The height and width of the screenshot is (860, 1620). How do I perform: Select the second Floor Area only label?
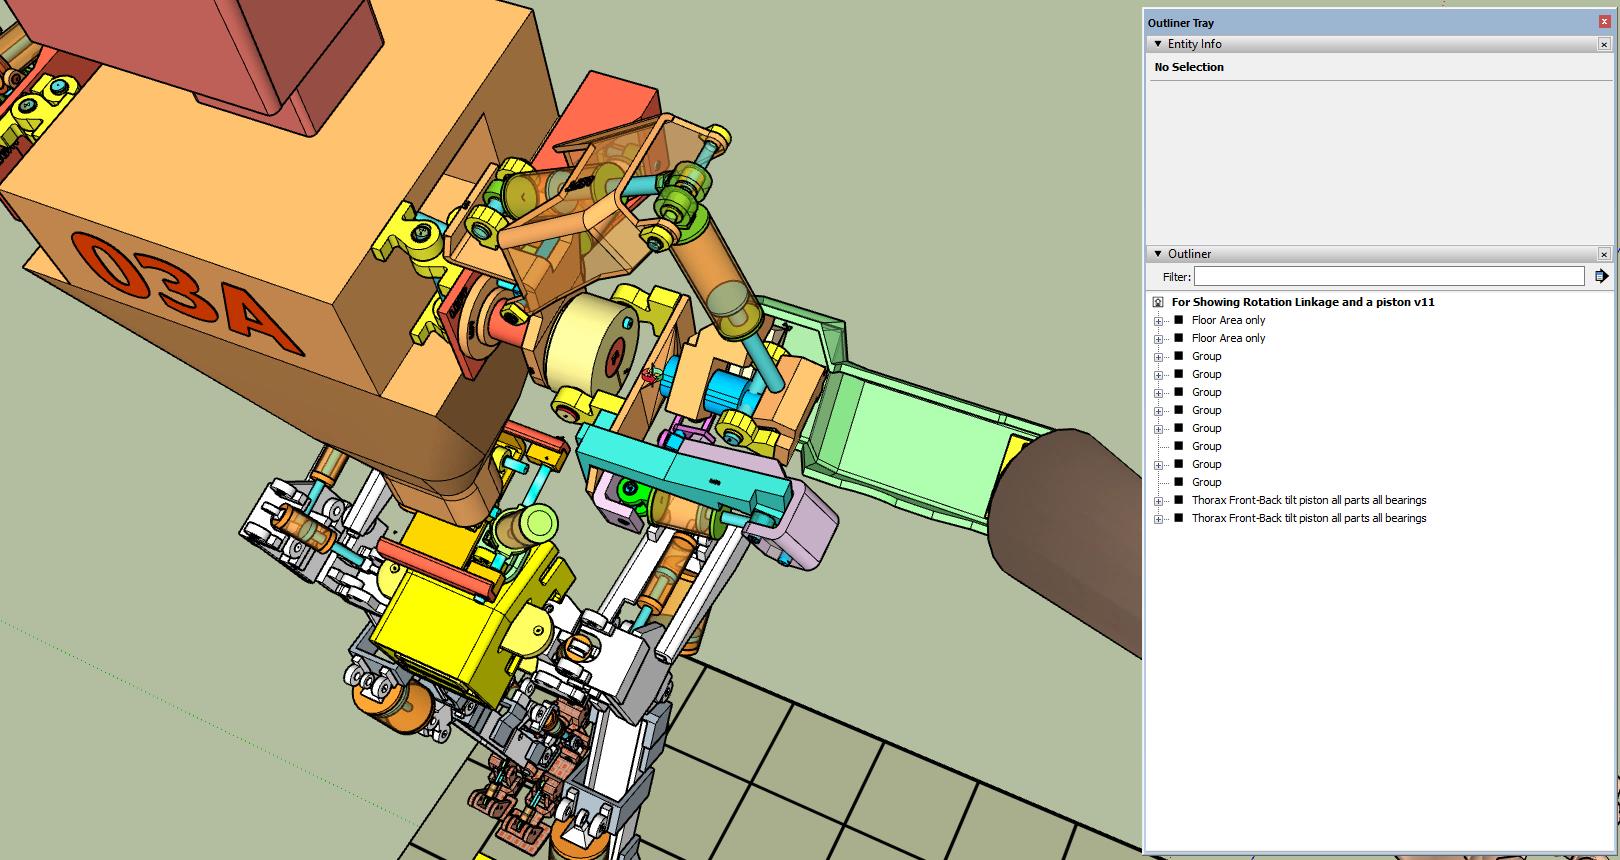(1228, 338)
